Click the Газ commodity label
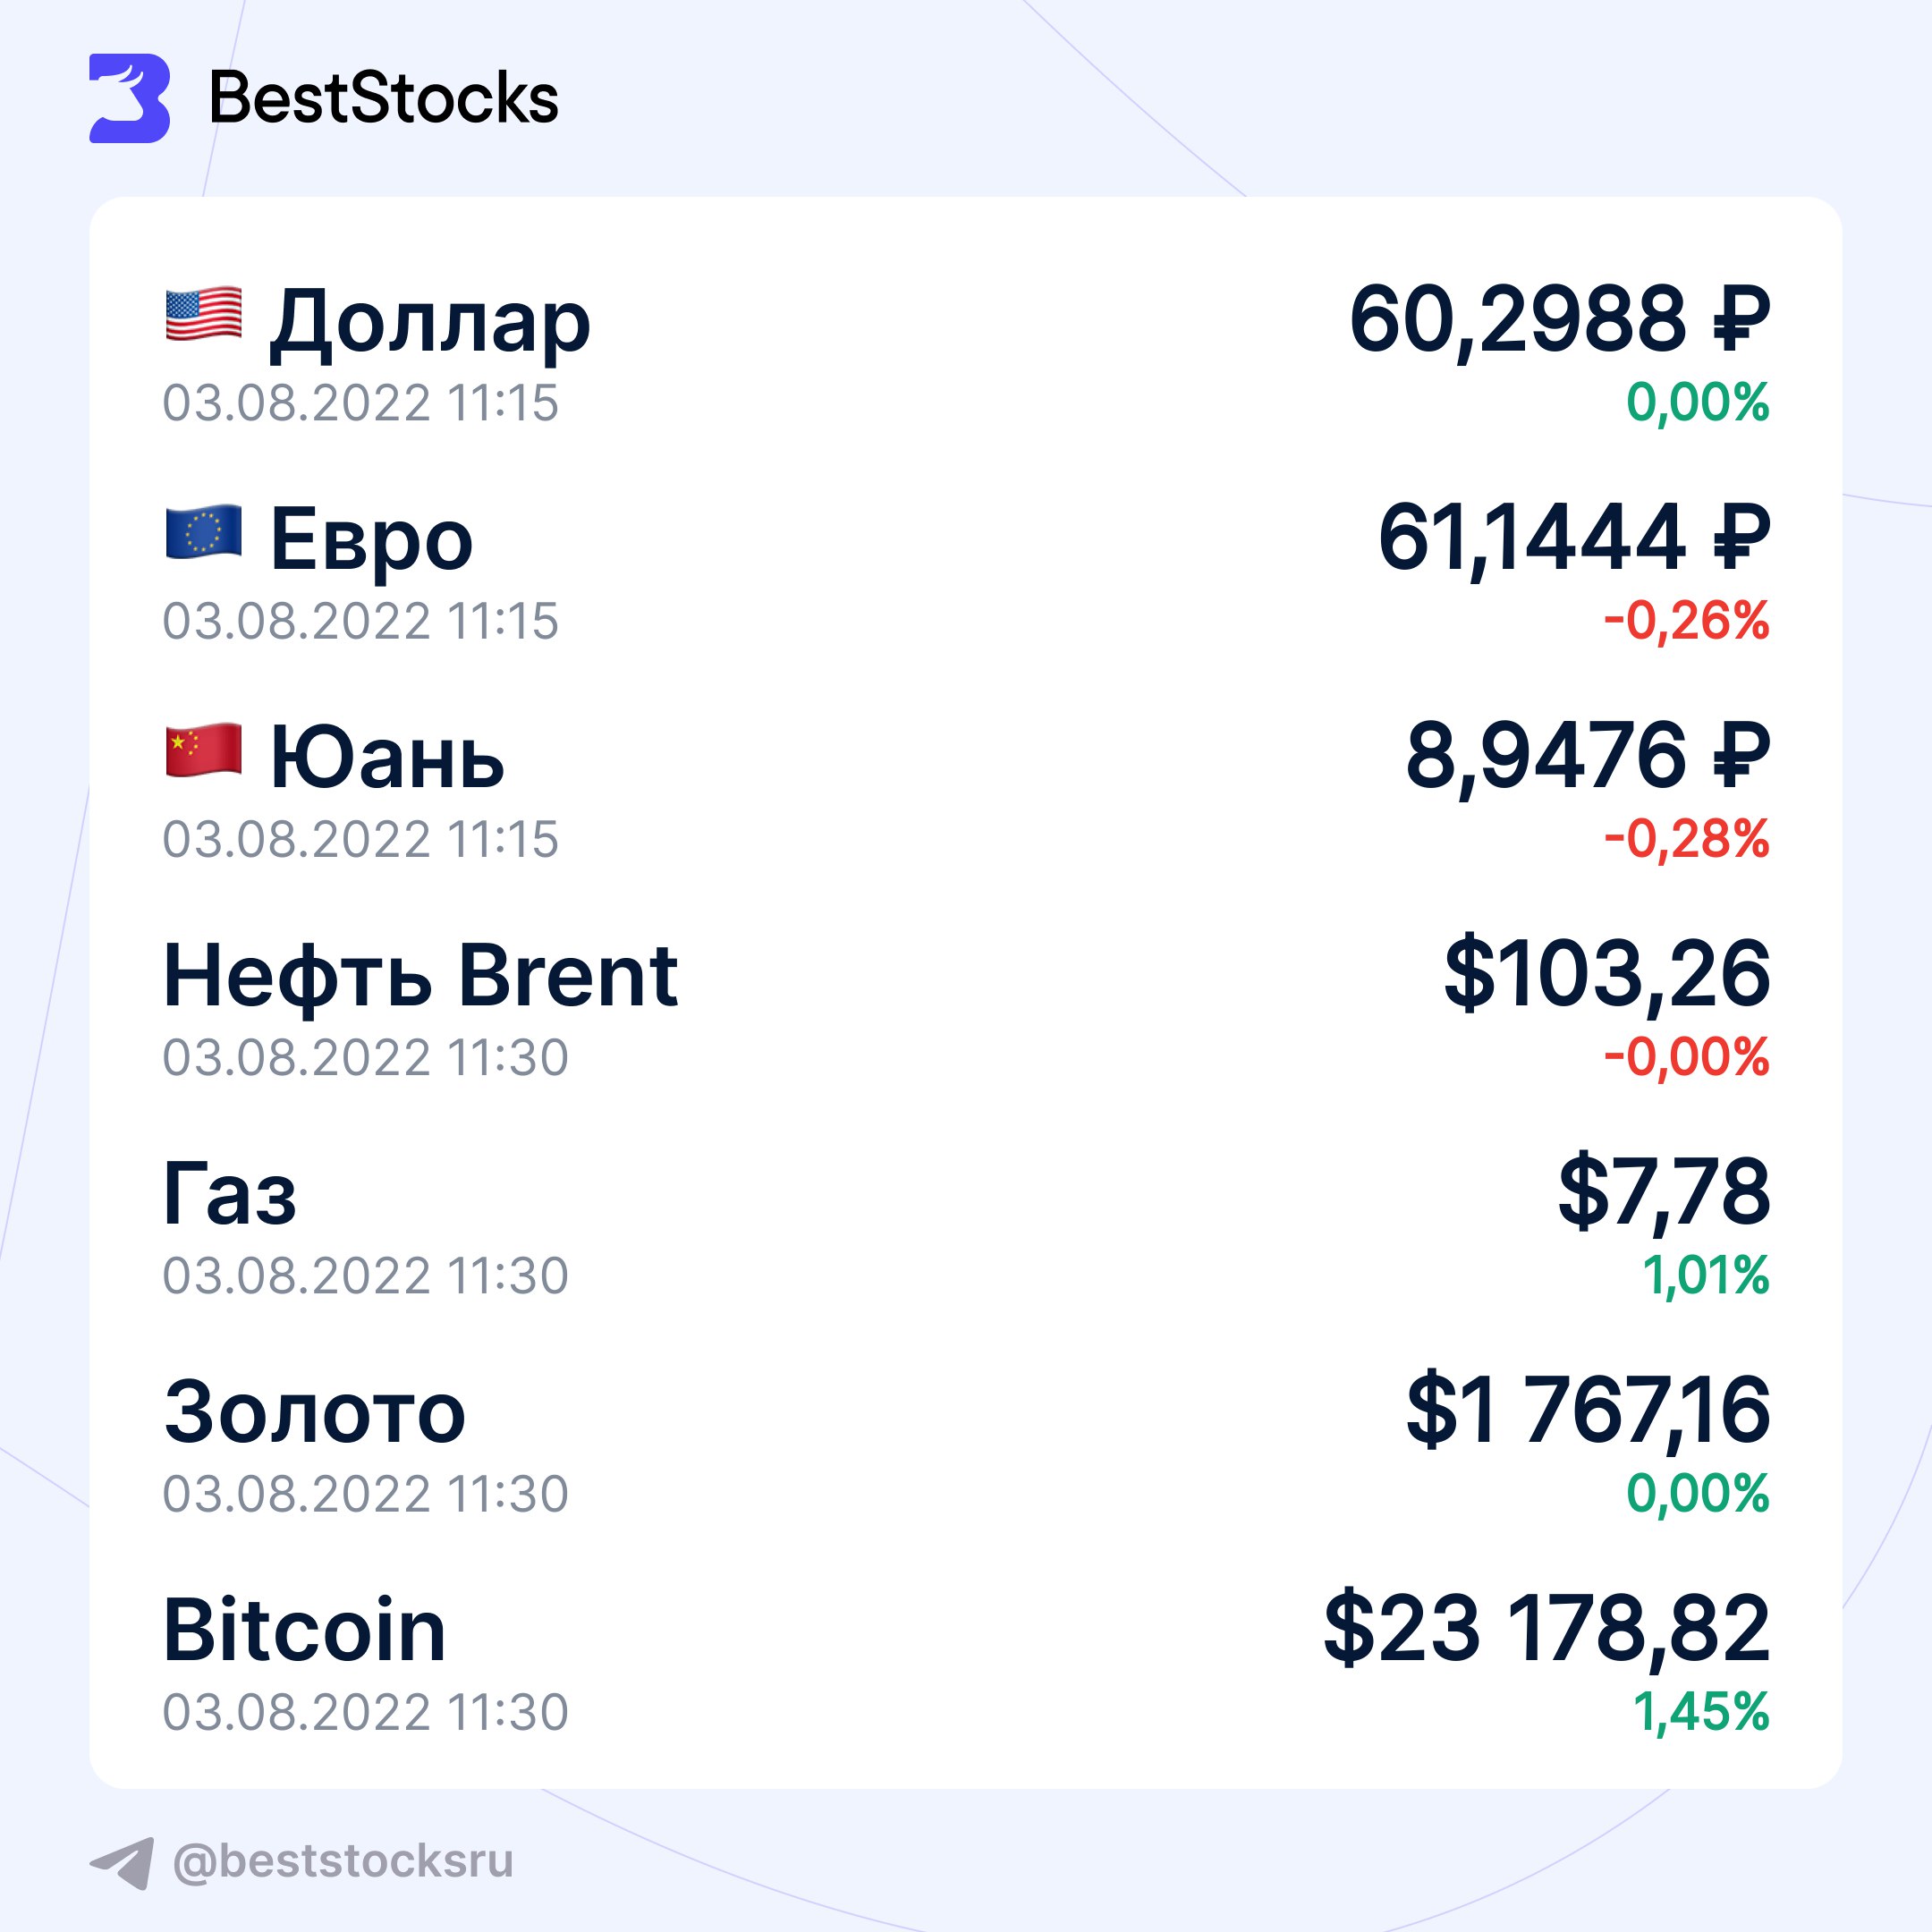Screen dimensions: 1932x1932 pyautogui.click(x=230, y=1194)
